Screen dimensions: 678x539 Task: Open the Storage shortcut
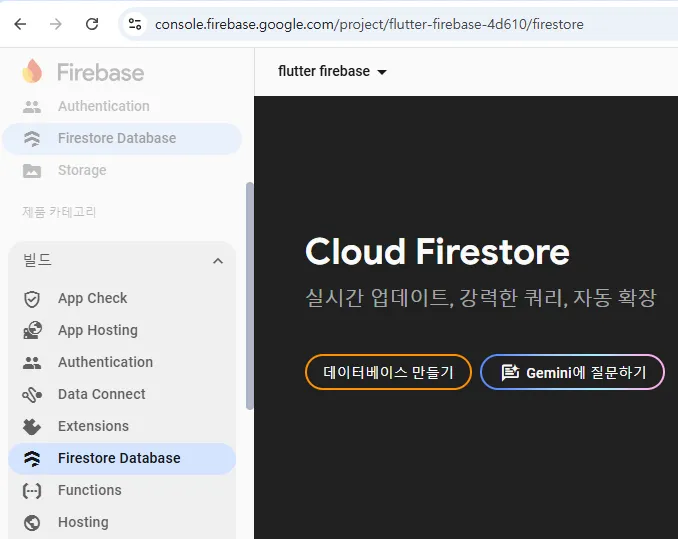point(82,170)
